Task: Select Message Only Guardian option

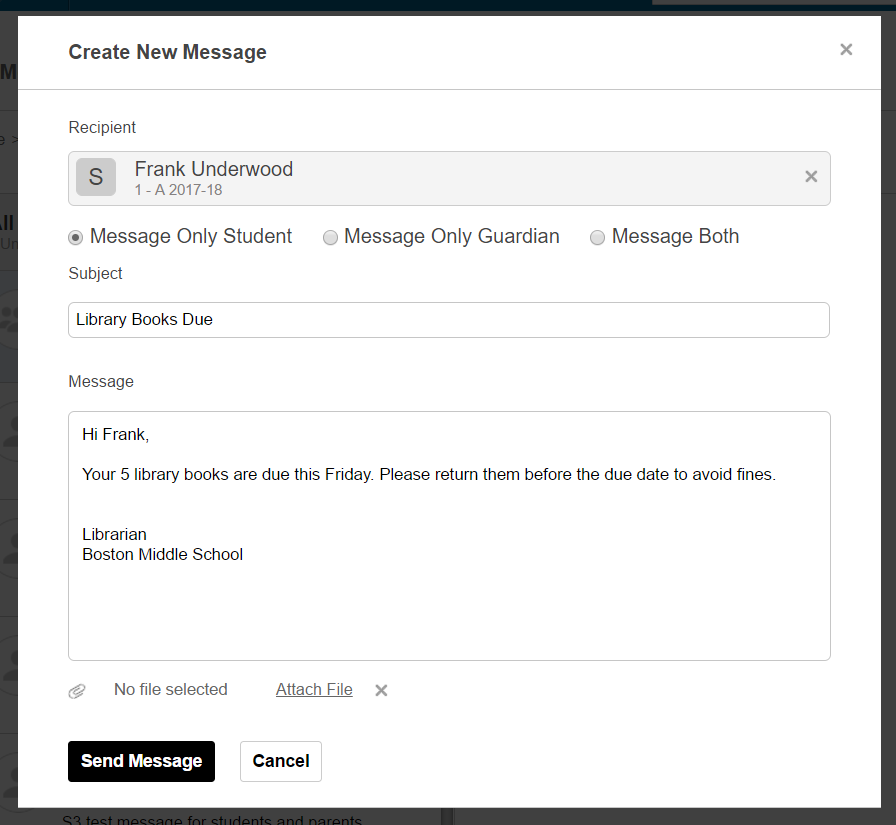Action: 330,237
